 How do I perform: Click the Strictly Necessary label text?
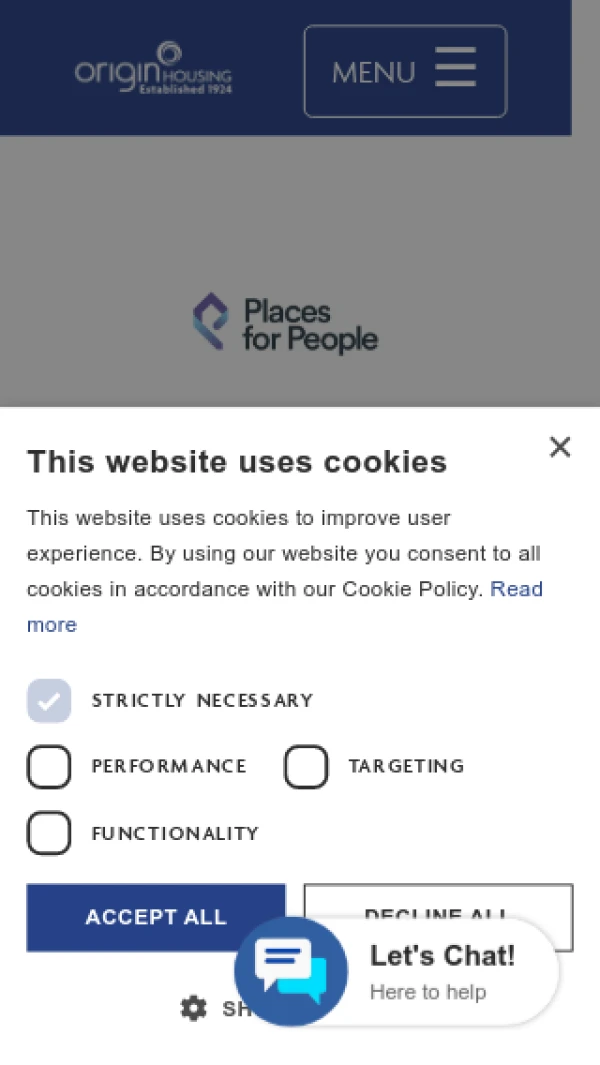(202, 701)
